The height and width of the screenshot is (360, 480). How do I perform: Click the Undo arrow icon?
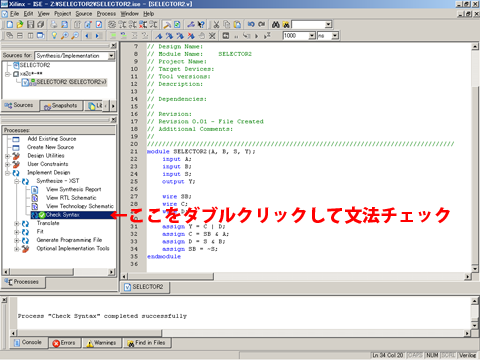click(251, 25)
